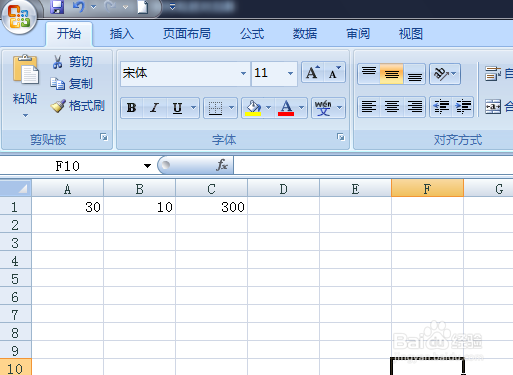513x375 pixels.
Task: Expand the 粘贴 paste options arrow
Action: (25, 115)
